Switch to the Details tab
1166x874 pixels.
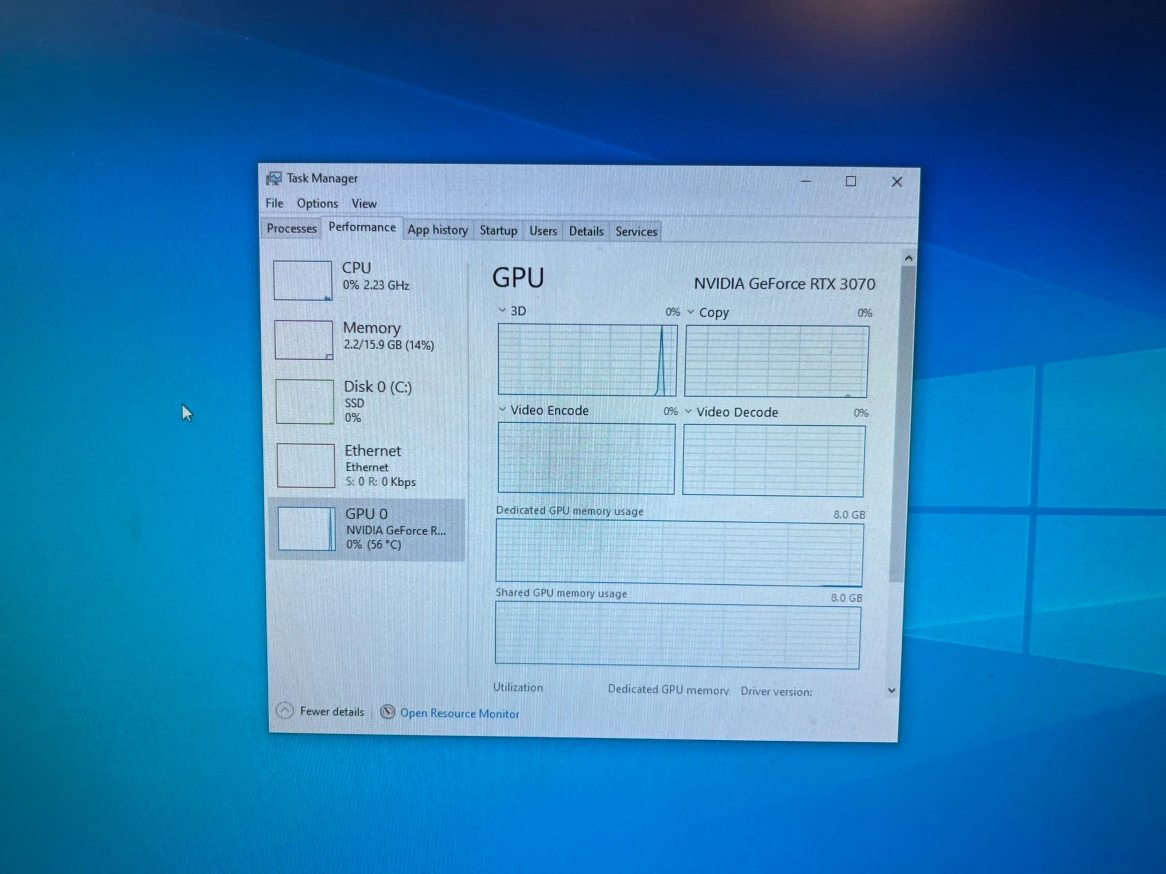coord(586,231)
